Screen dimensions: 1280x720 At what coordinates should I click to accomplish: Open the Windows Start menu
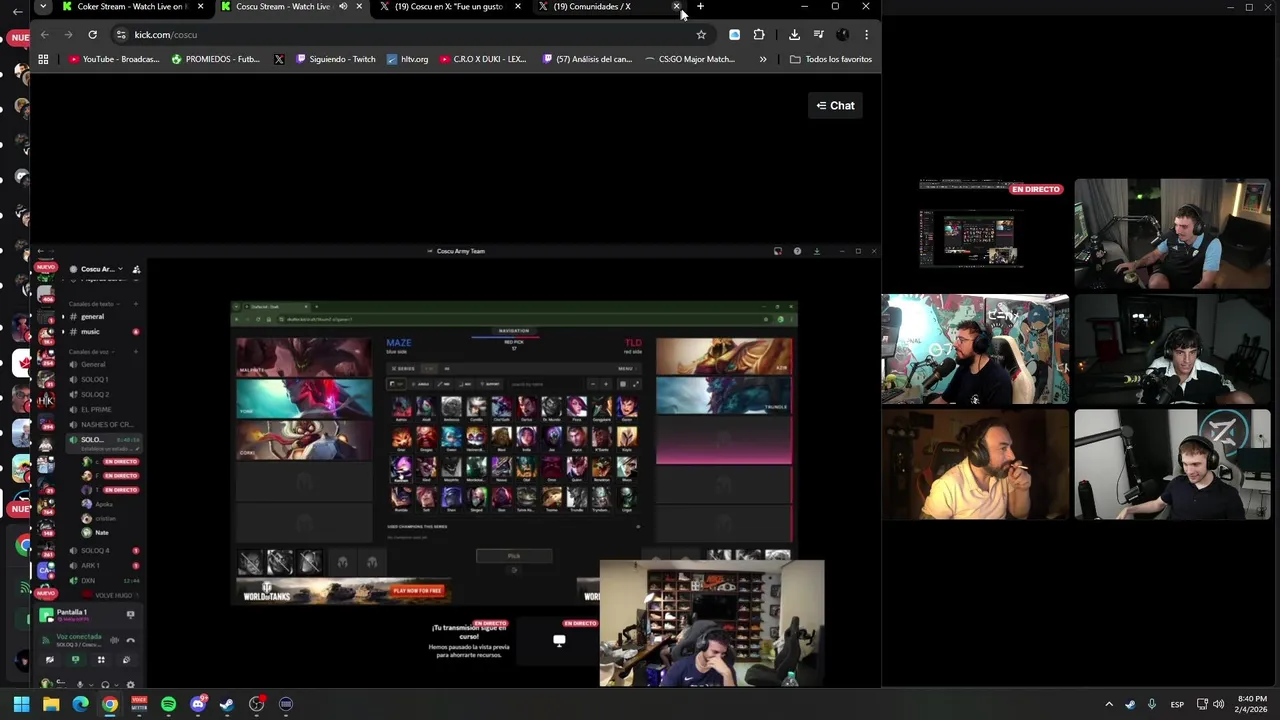[x=21, y=705]
